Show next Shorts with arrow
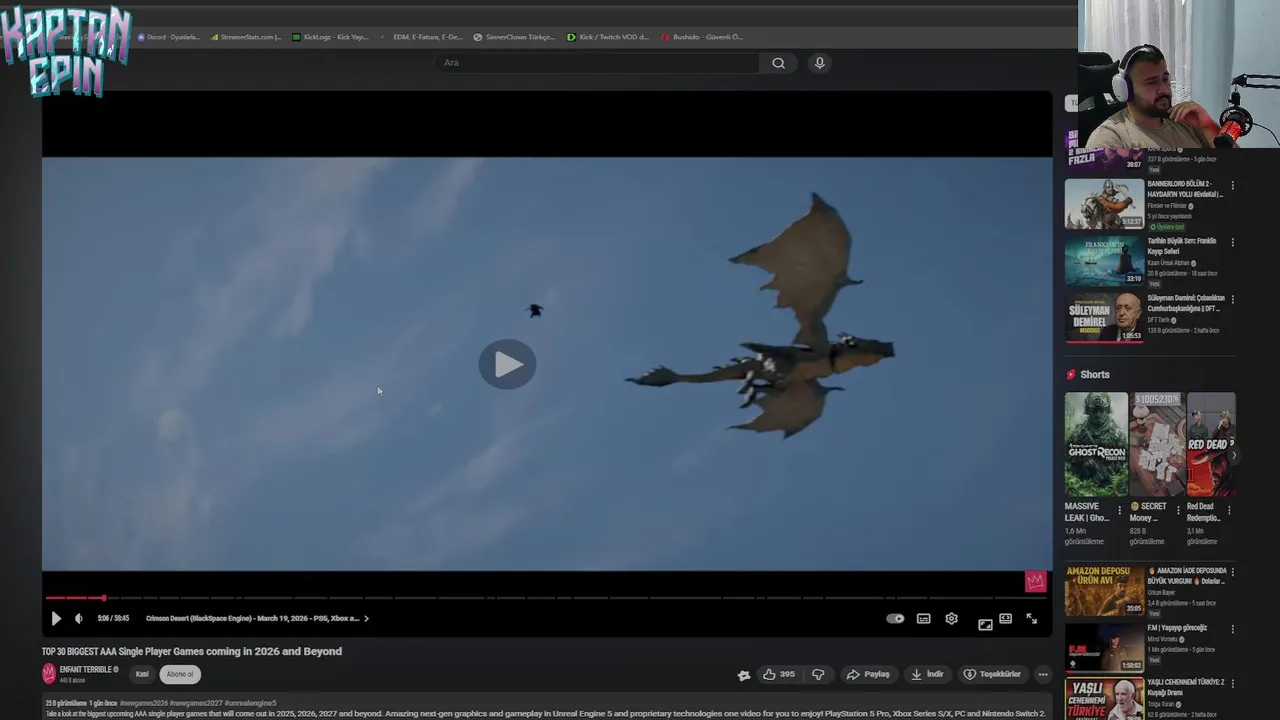The image size is (1280, 720). [x=1234, y=456]
